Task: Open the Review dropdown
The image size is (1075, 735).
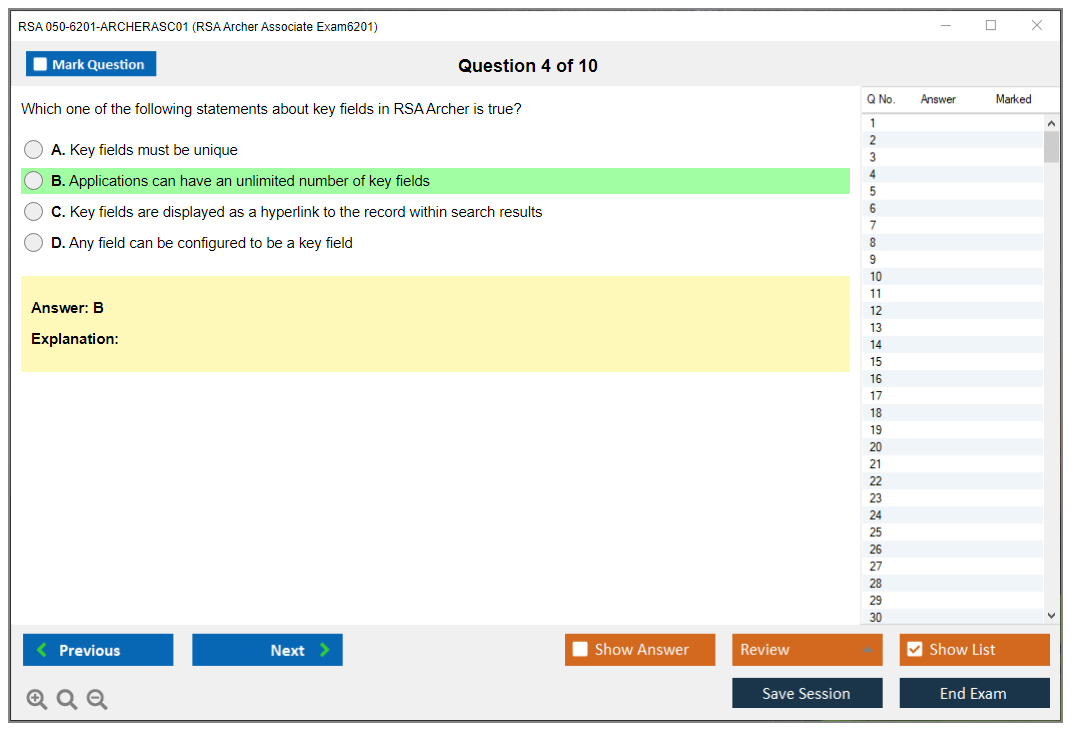Action: click(807, 650)
